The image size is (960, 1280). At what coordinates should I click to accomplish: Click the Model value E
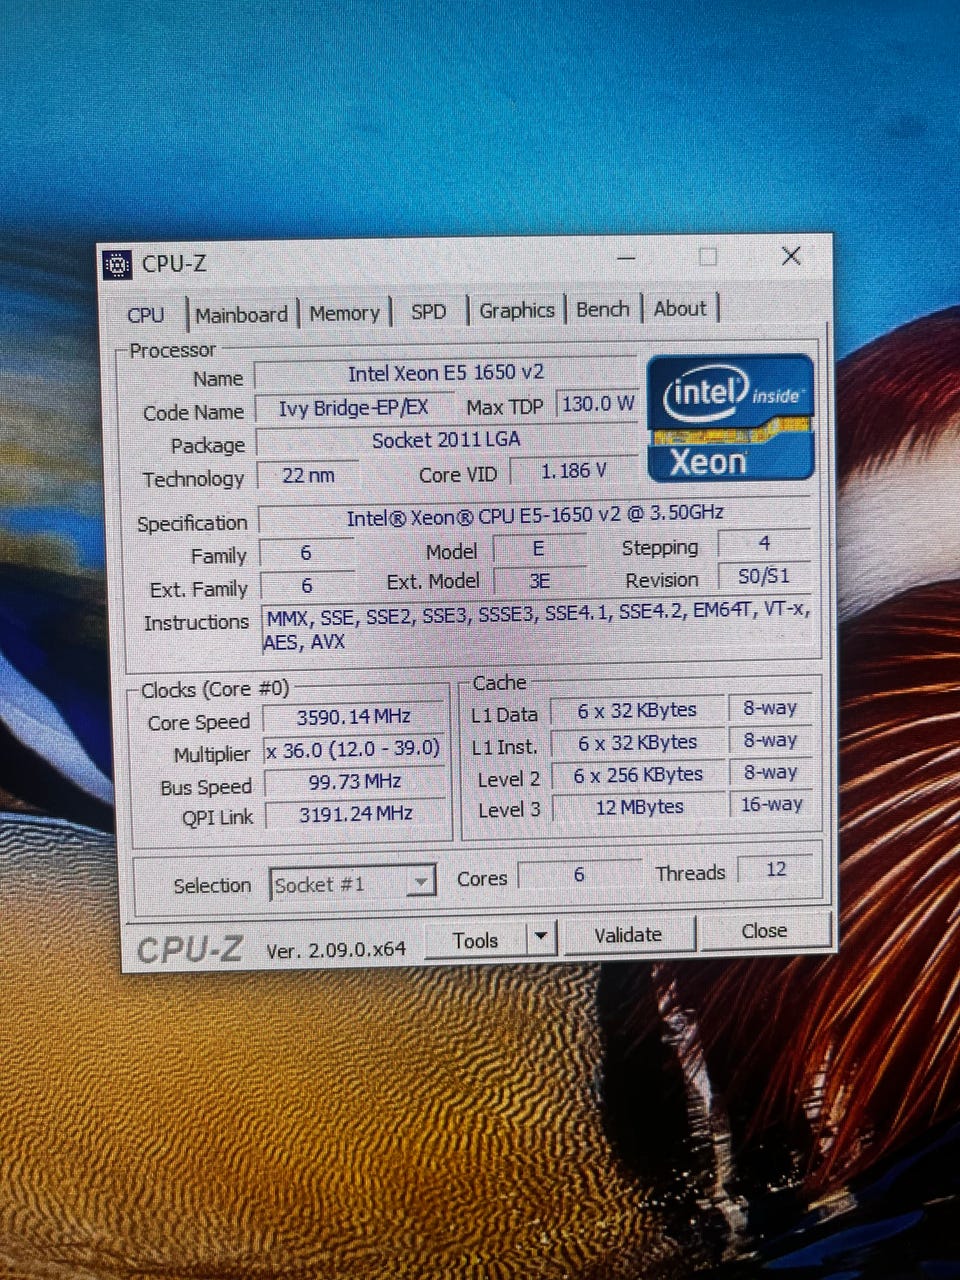point(539,549)
